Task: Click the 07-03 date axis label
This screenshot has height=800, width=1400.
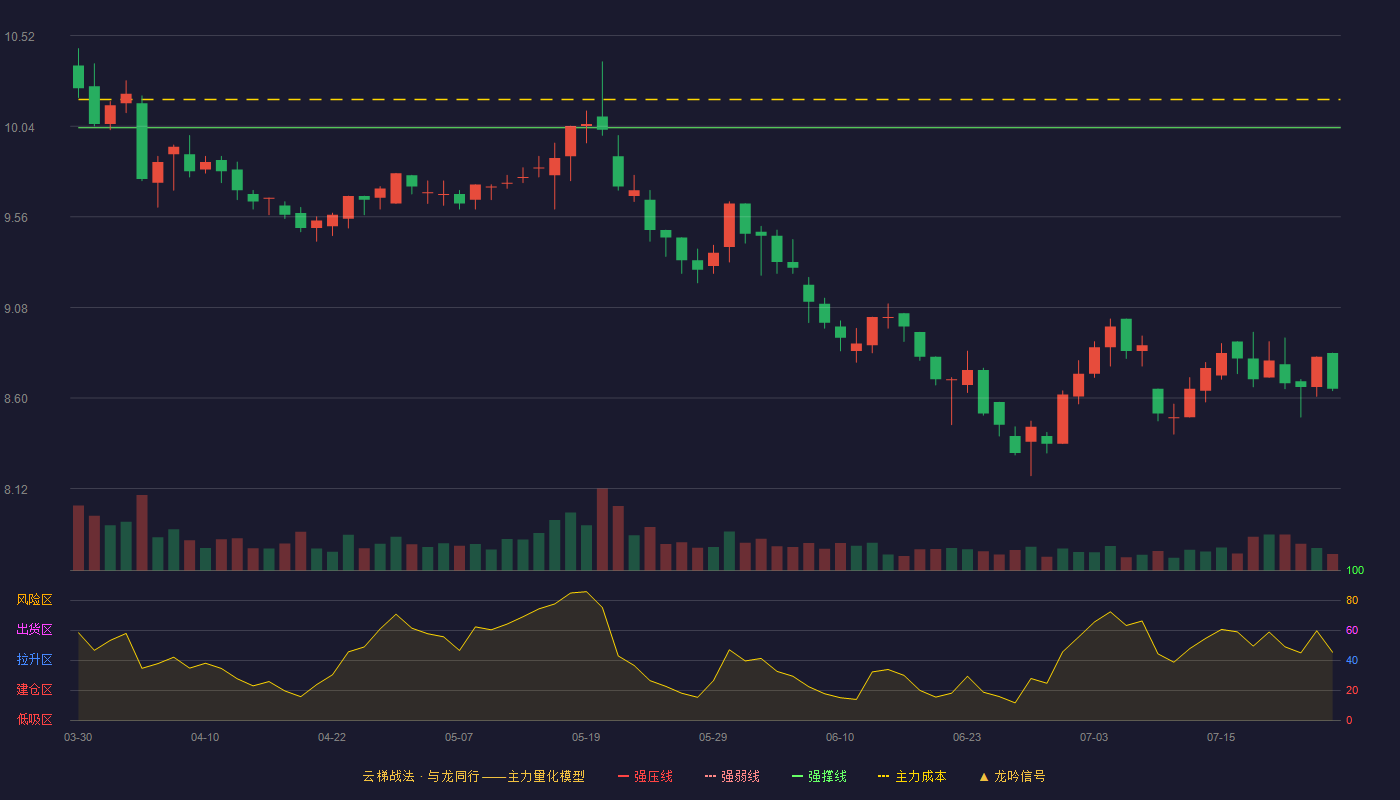Action: (1094, 737)
